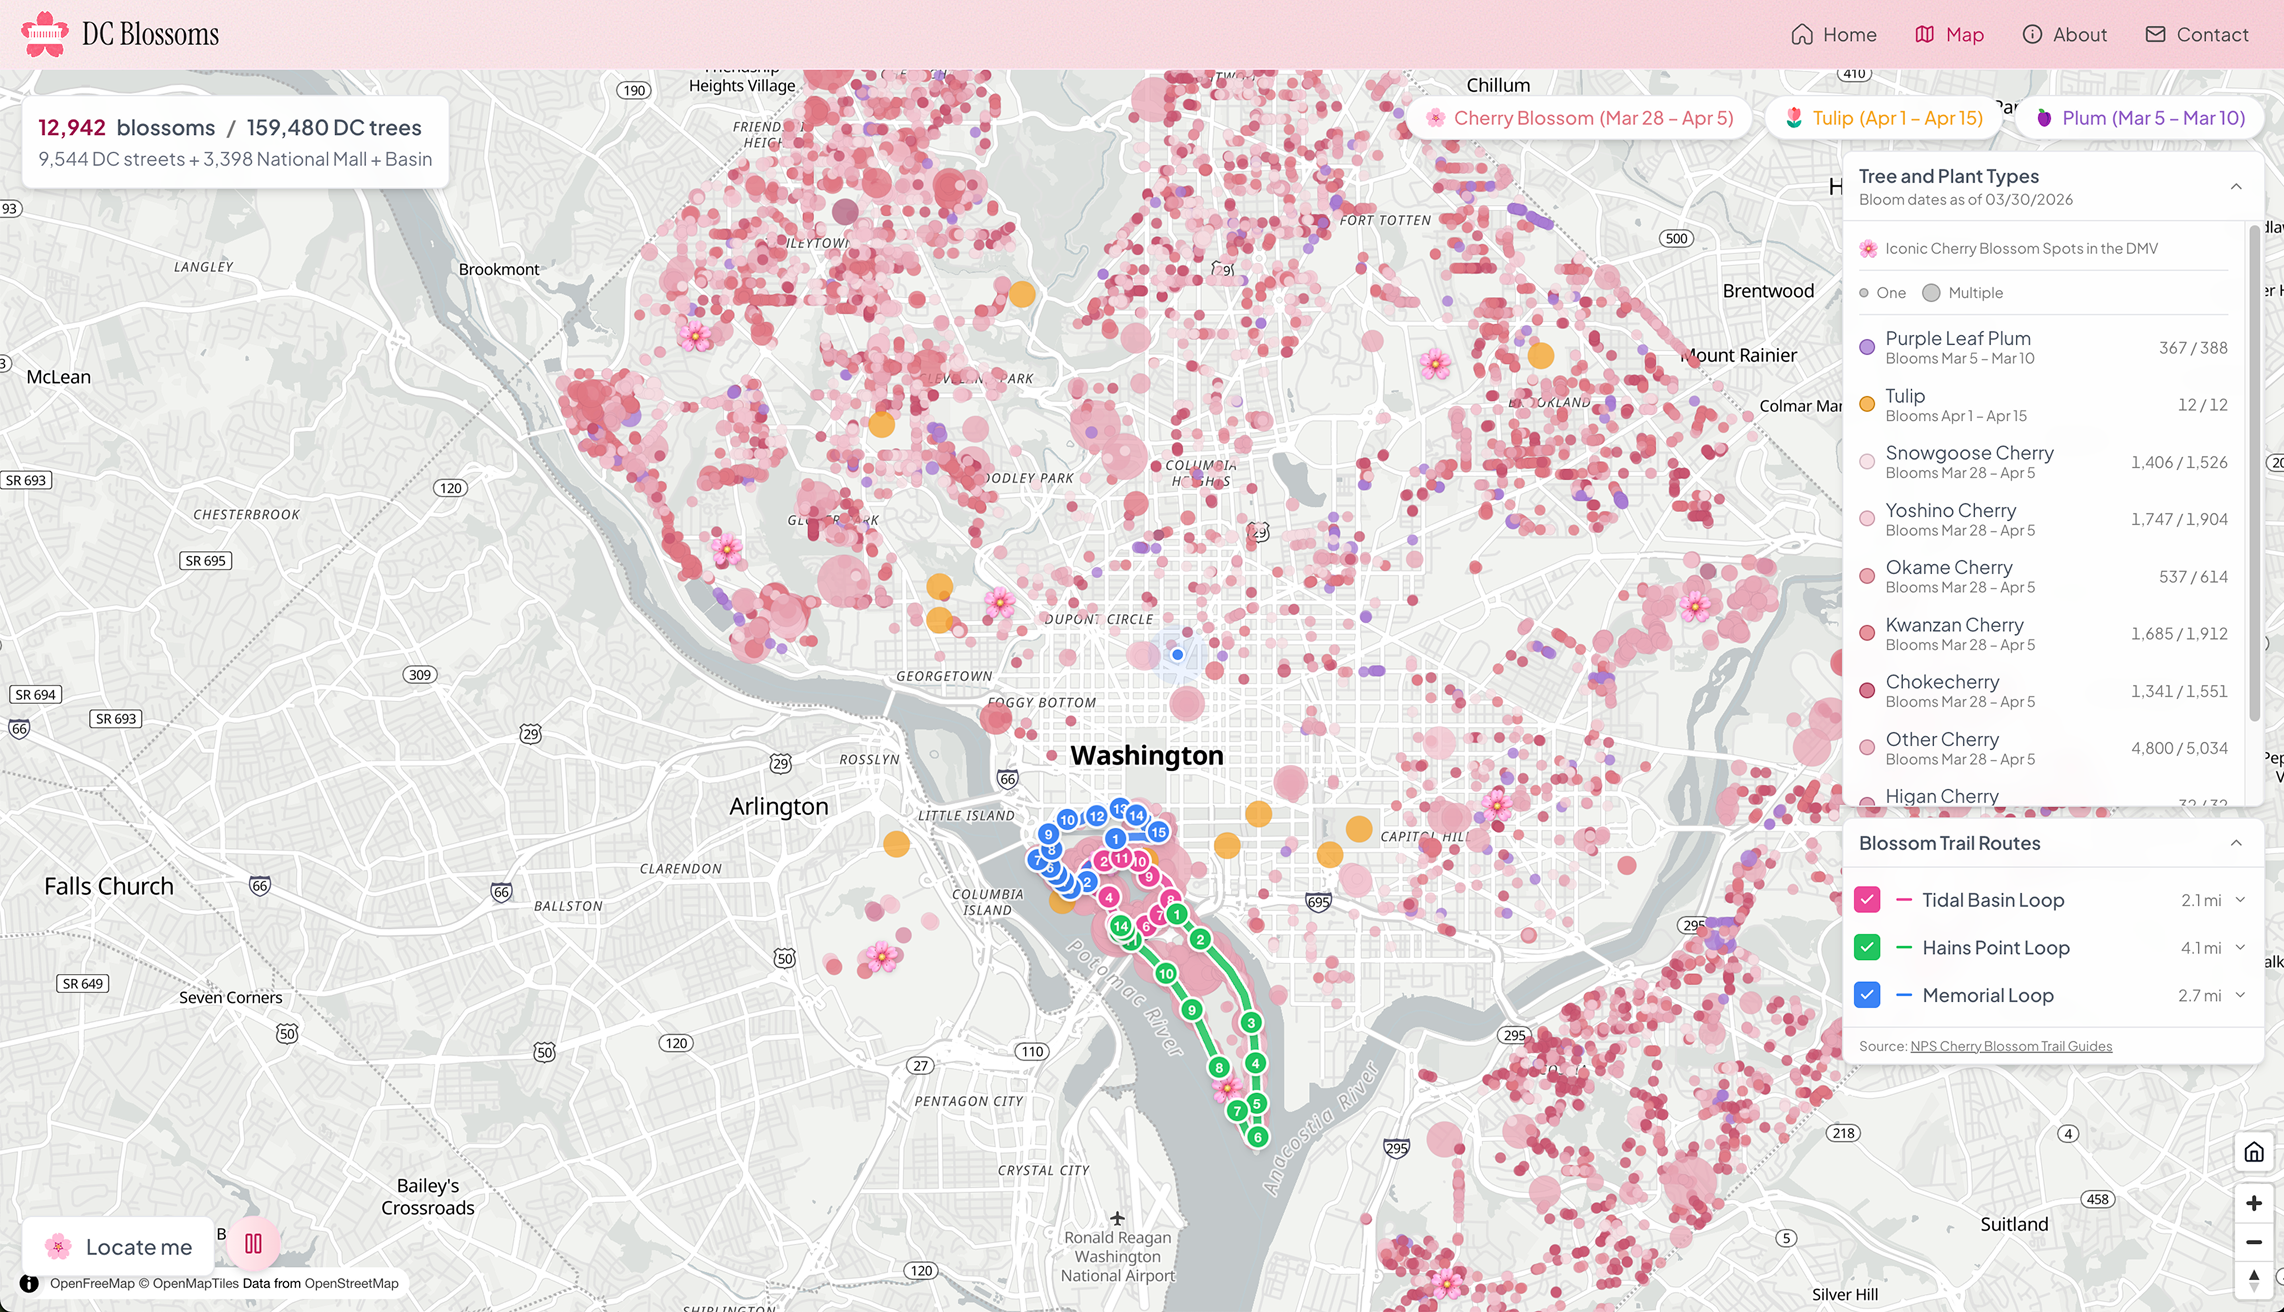The image size is (2284, 1312).
Task: Expand Memorial Loop route details
Action: click(2240, 995)
